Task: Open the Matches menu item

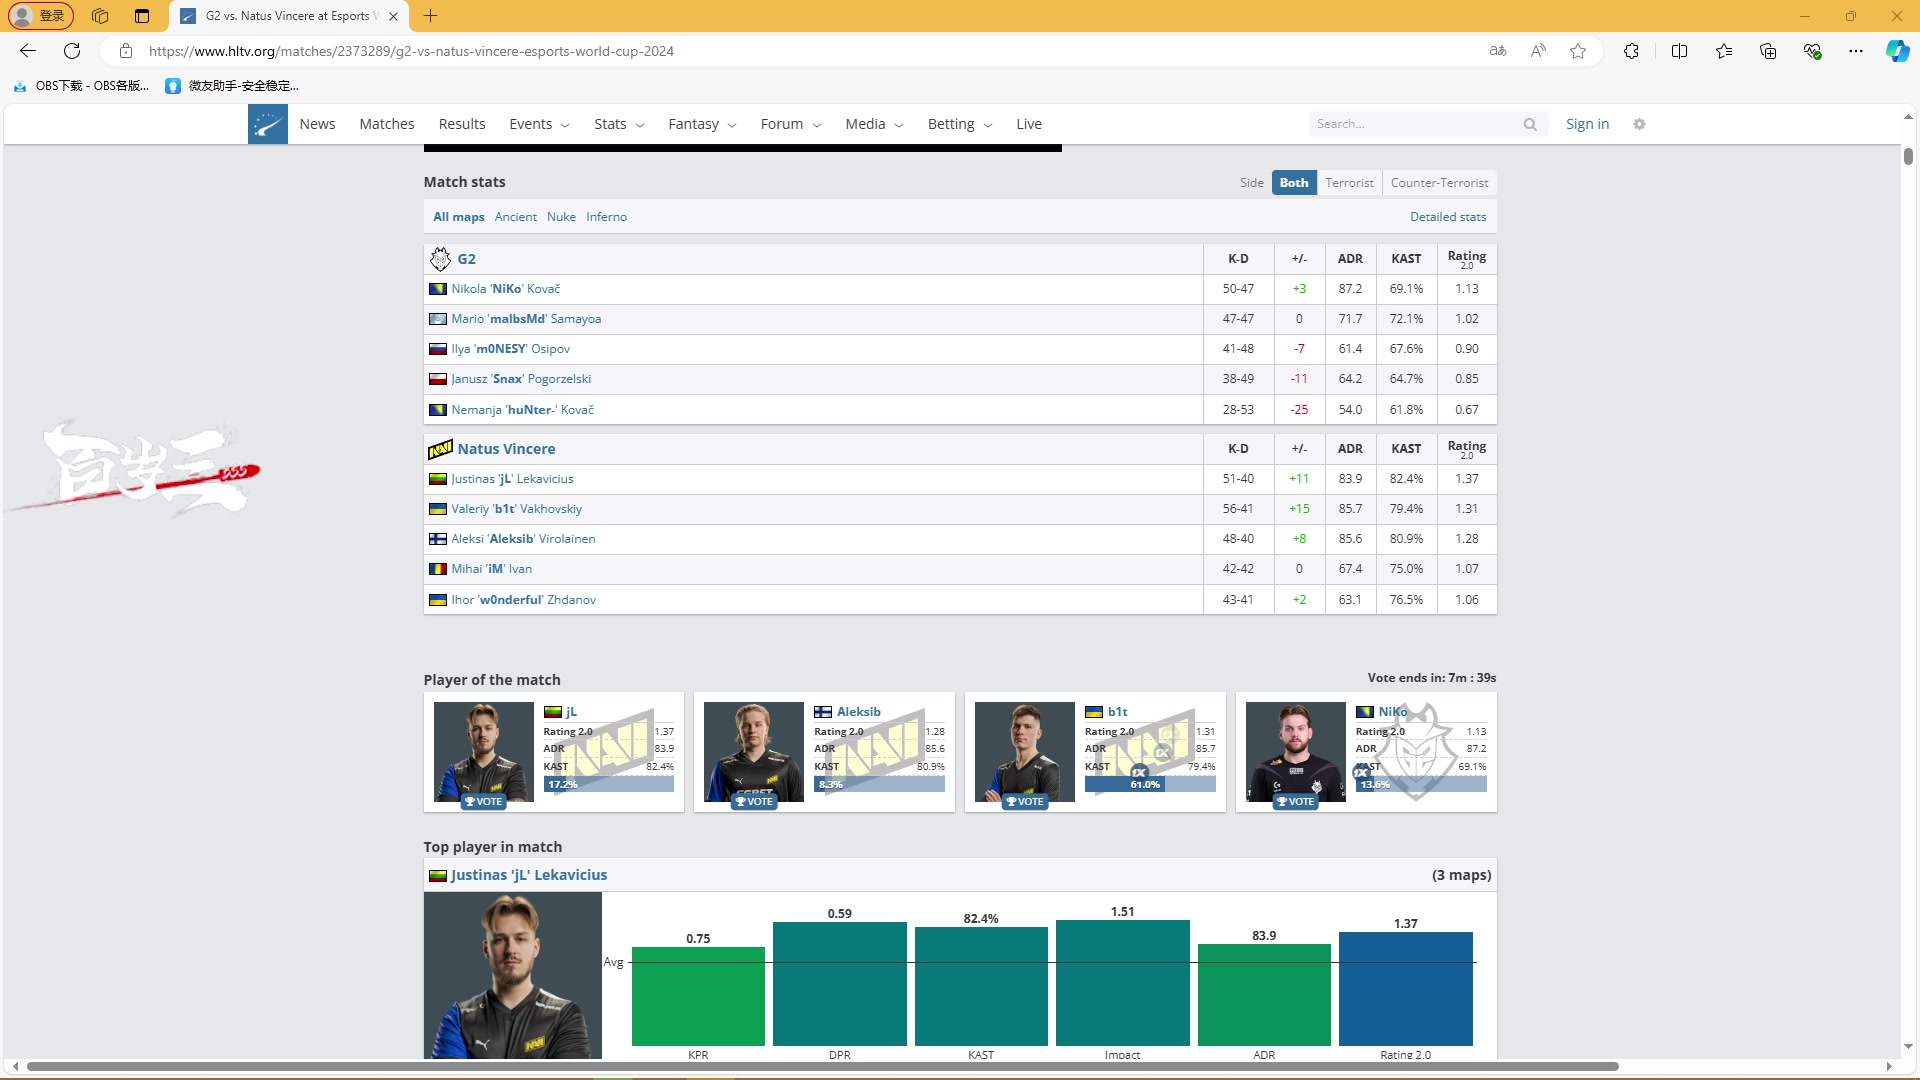Action: tap(387, 124)
